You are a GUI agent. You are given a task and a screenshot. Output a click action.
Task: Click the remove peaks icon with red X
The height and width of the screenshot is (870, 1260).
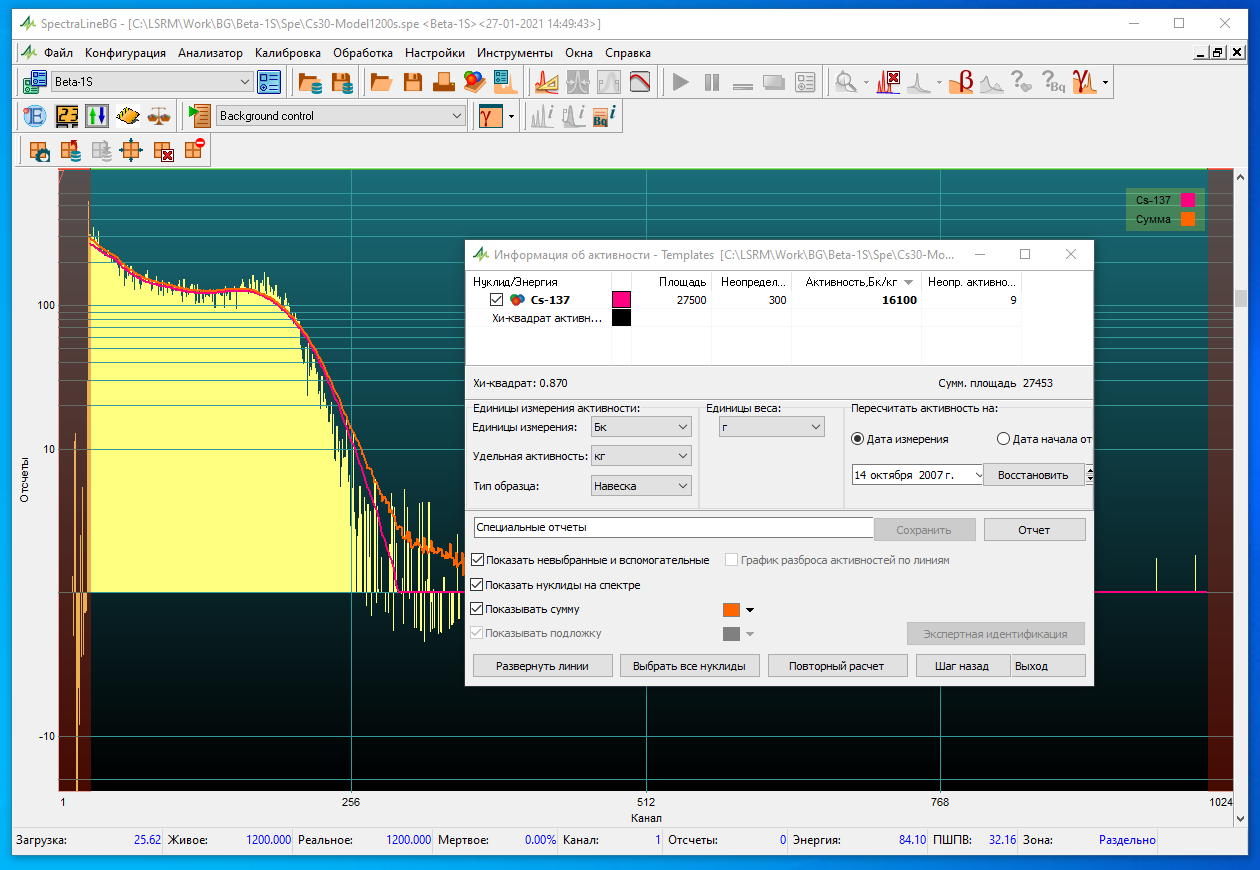(x=888, y=82)
